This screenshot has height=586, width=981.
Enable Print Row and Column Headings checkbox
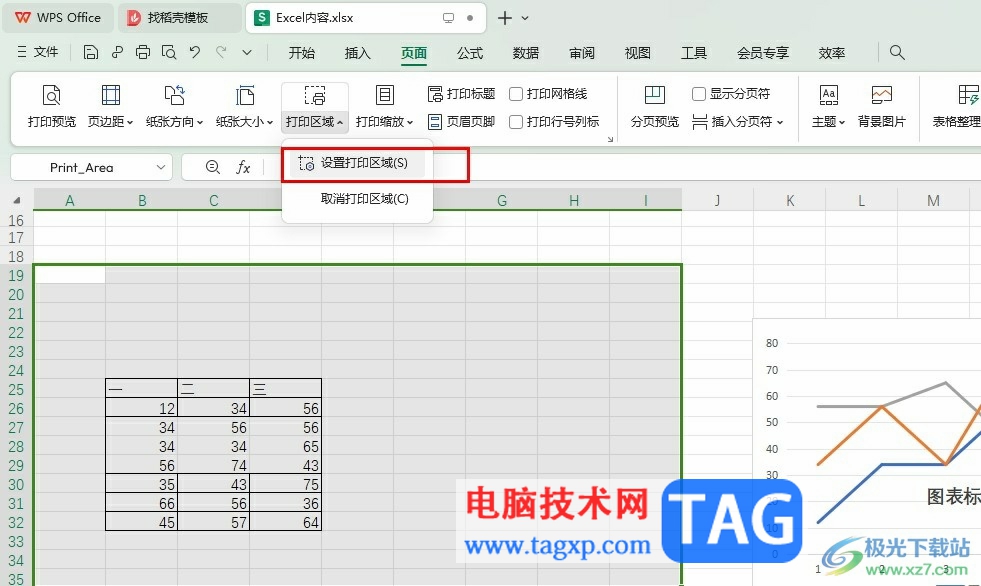click(516, 121)
